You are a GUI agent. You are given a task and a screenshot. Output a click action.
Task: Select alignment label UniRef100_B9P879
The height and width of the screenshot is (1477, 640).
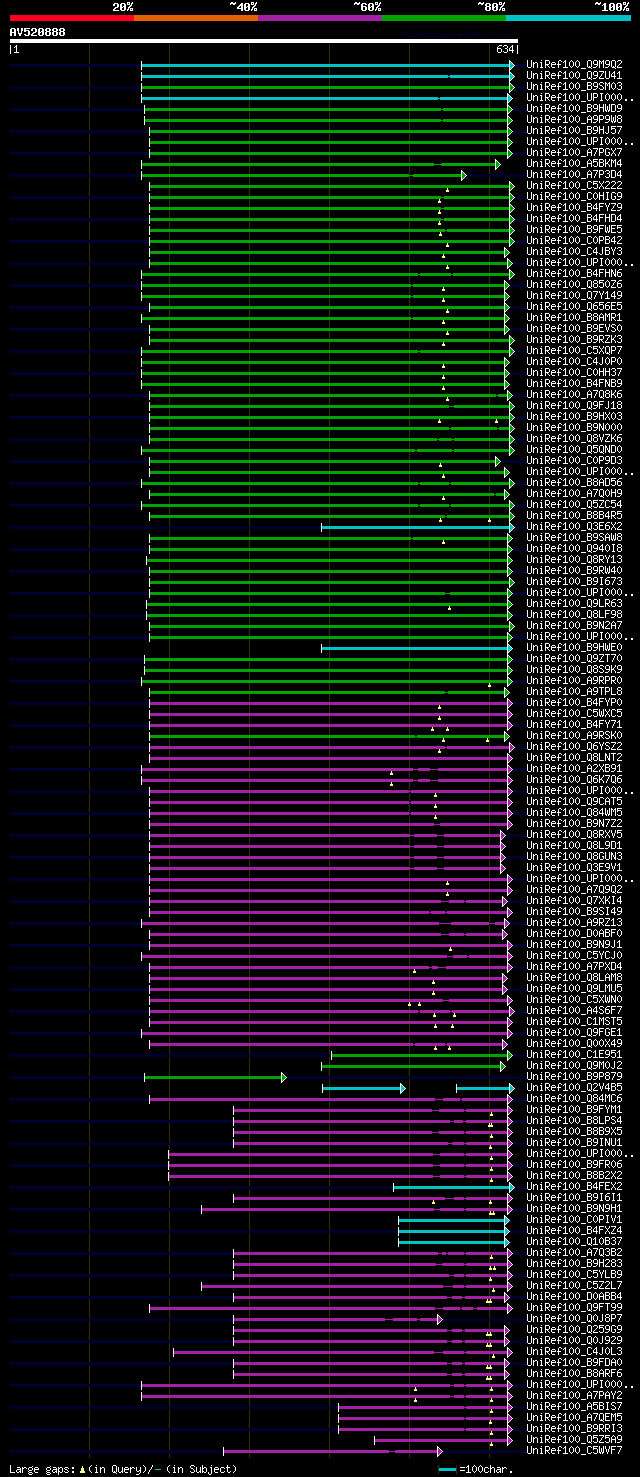click(574, 1077)
